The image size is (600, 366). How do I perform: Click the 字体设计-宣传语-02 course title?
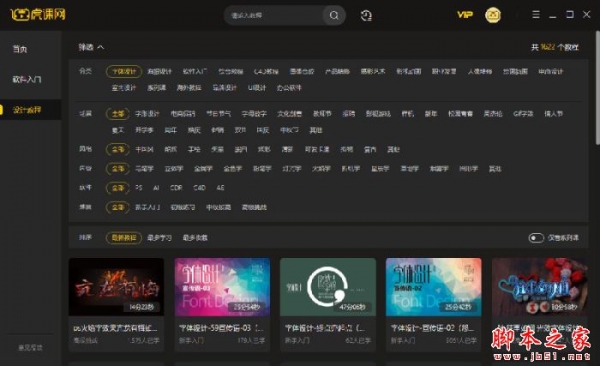click(432, 328)
